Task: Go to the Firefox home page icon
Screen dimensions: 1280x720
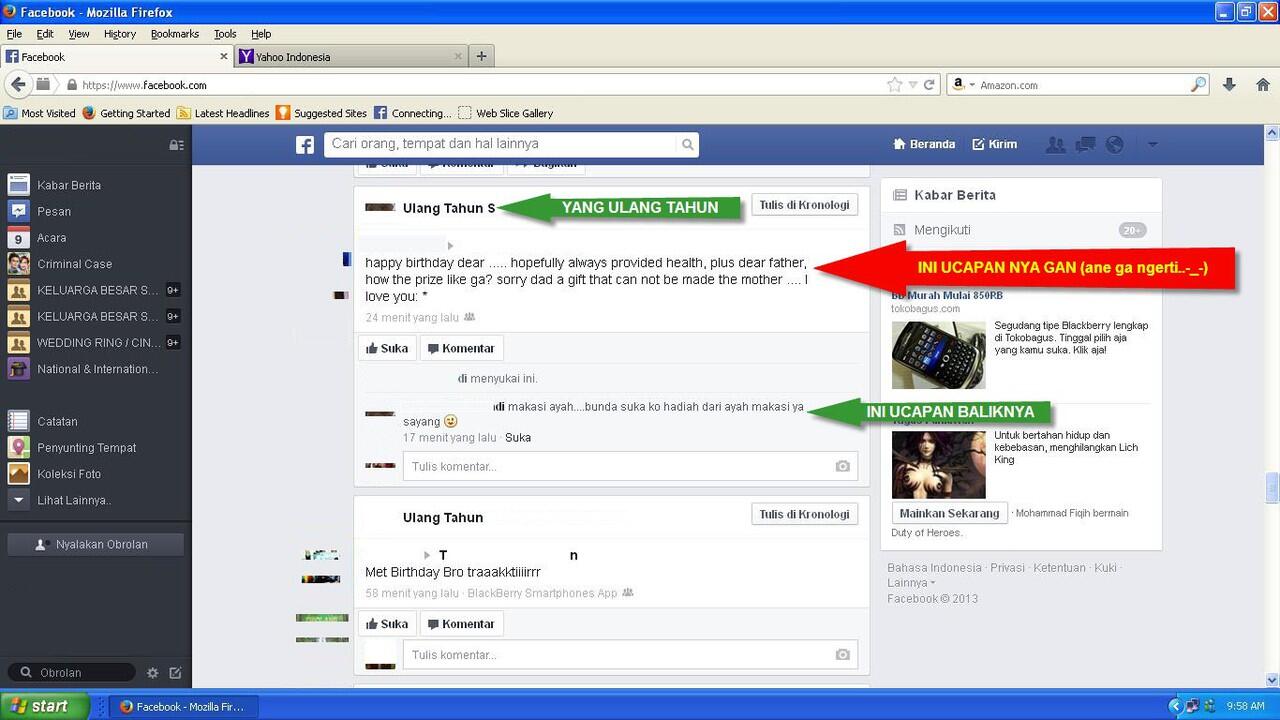Action: pos(1262,85)
